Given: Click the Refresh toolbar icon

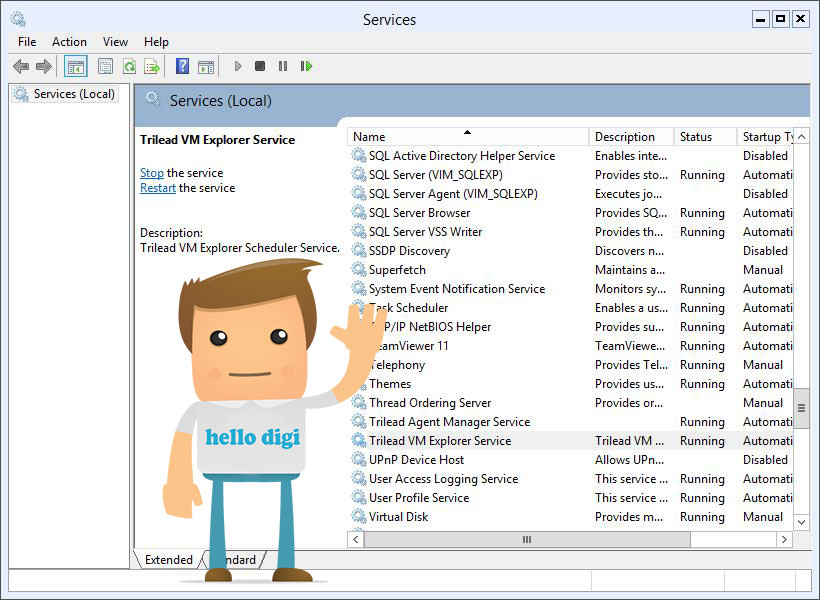Looking at the screenshot, I should click(129, 66).
